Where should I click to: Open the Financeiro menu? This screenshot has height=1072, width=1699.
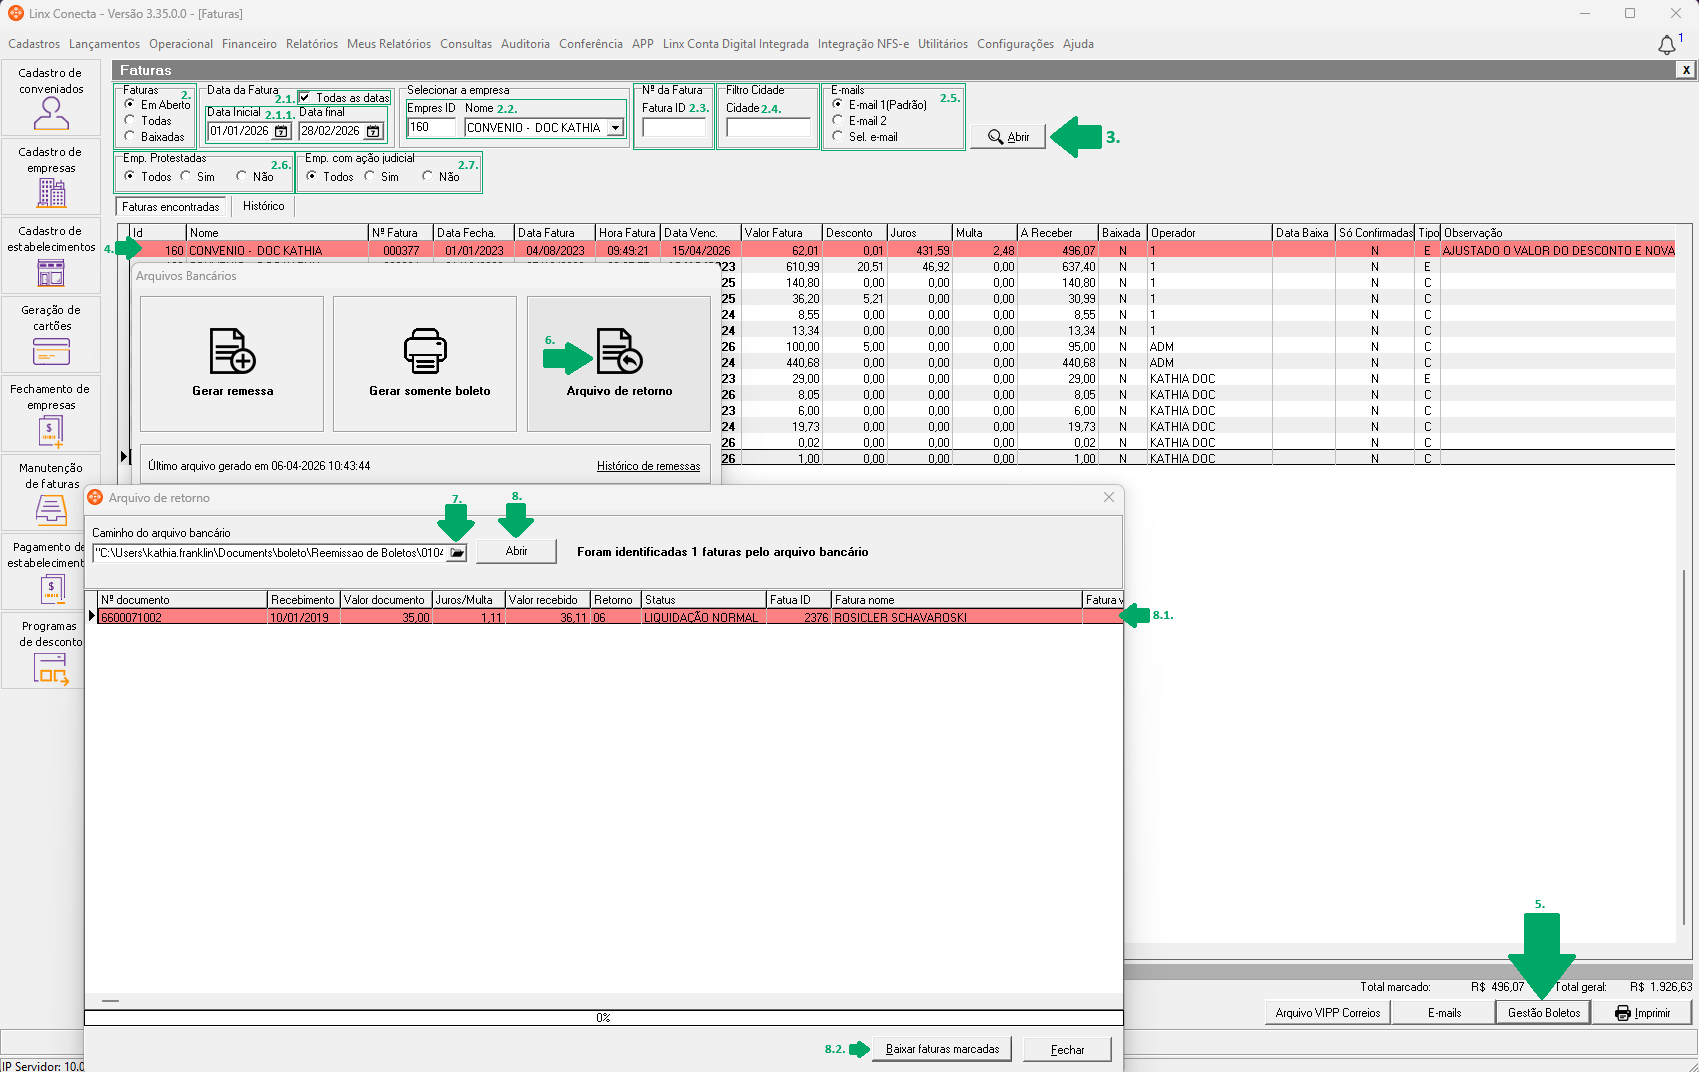(x=249, y=44)
